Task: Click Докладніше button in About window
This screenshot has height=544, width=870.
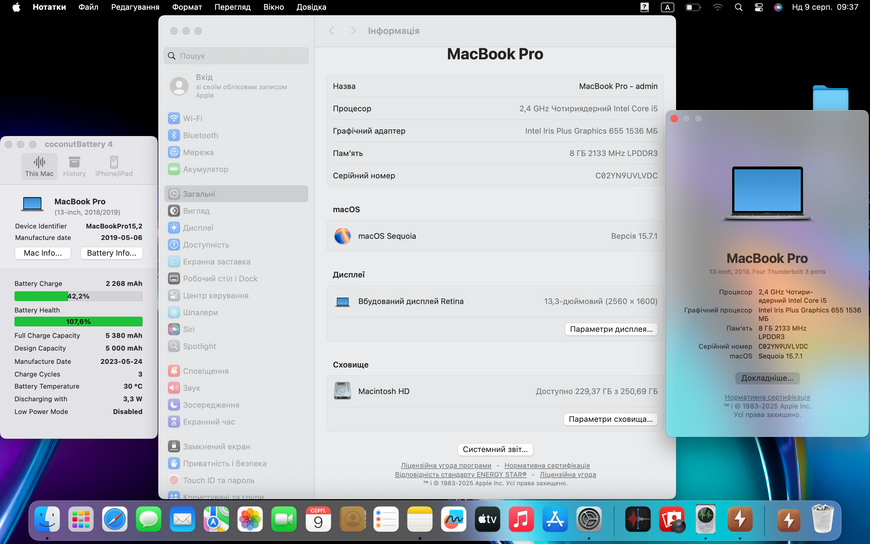Action: 767,378
